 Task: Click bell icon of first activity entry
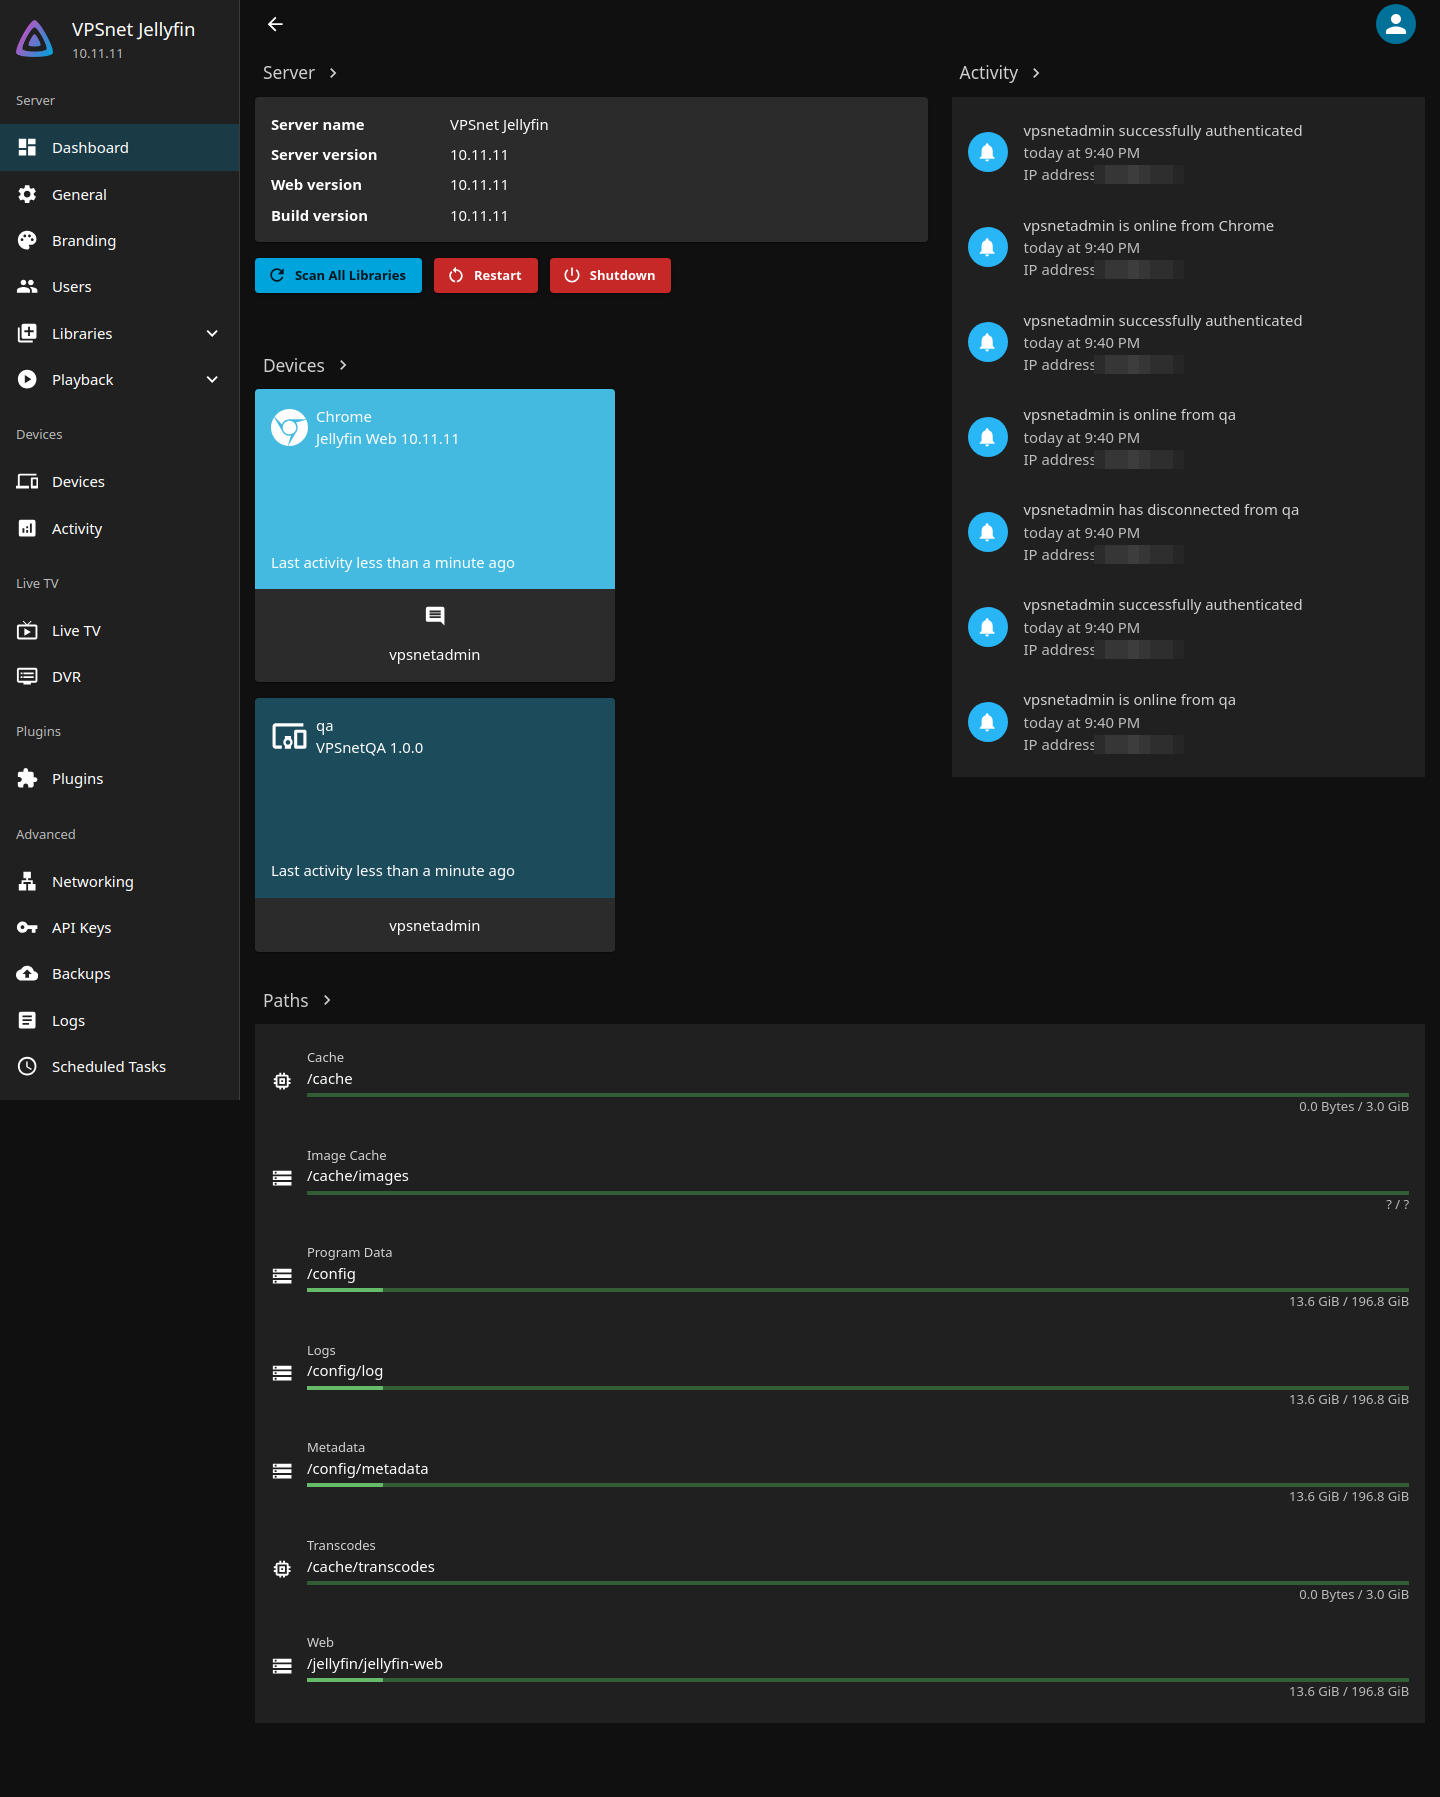987,152
